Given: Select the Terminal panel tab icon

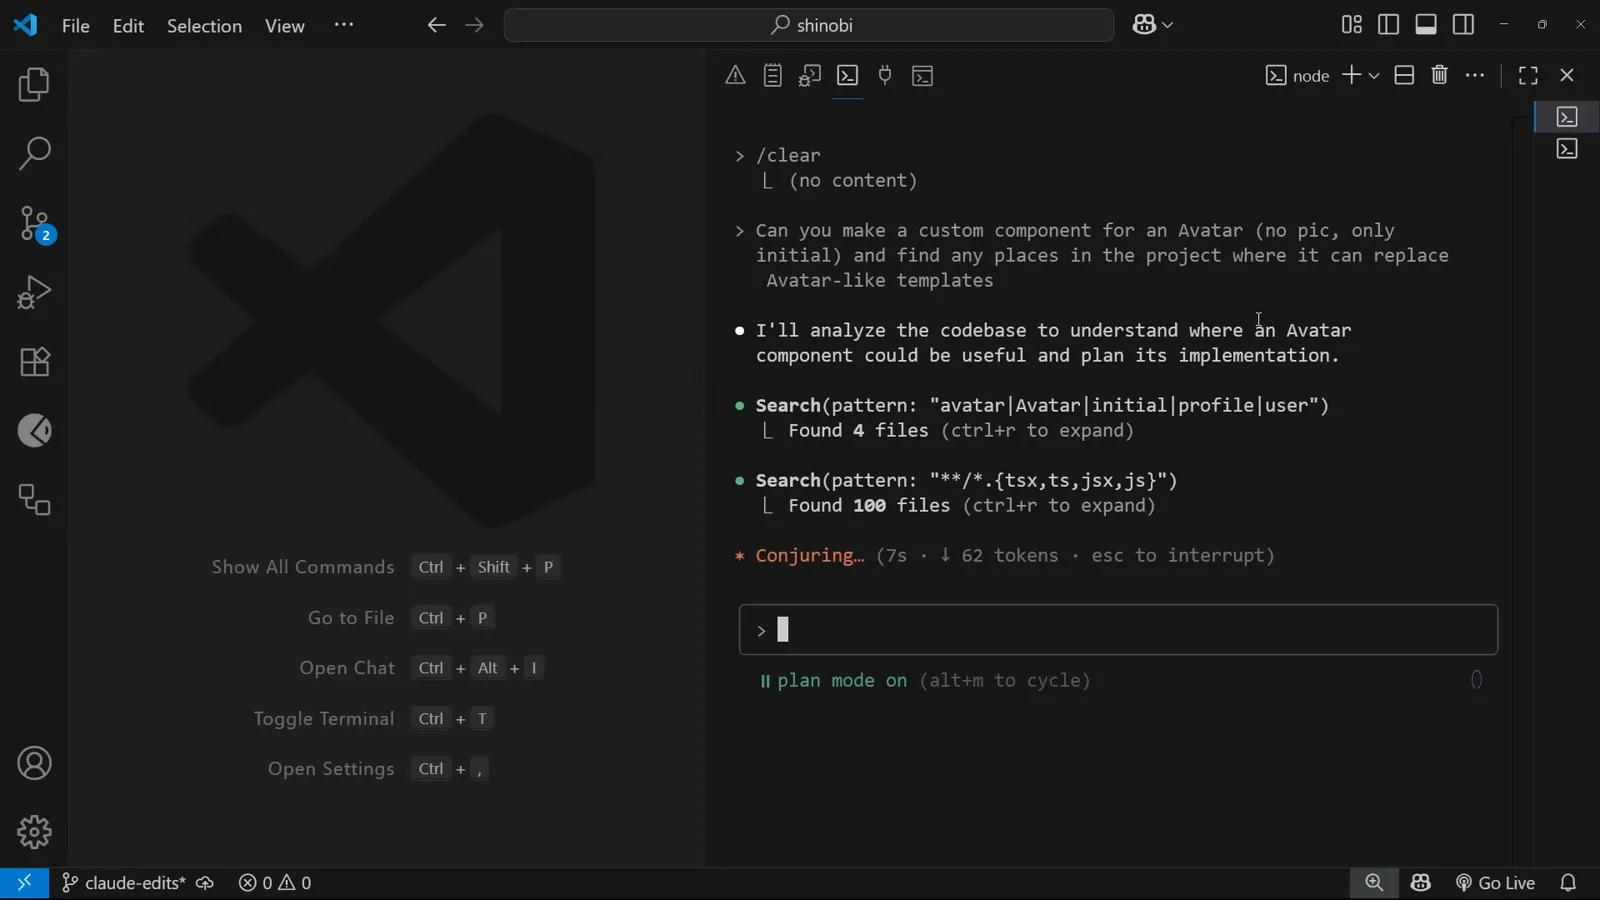Looking at the screenshot, I should pyautogui.click(x=848, y=76).
